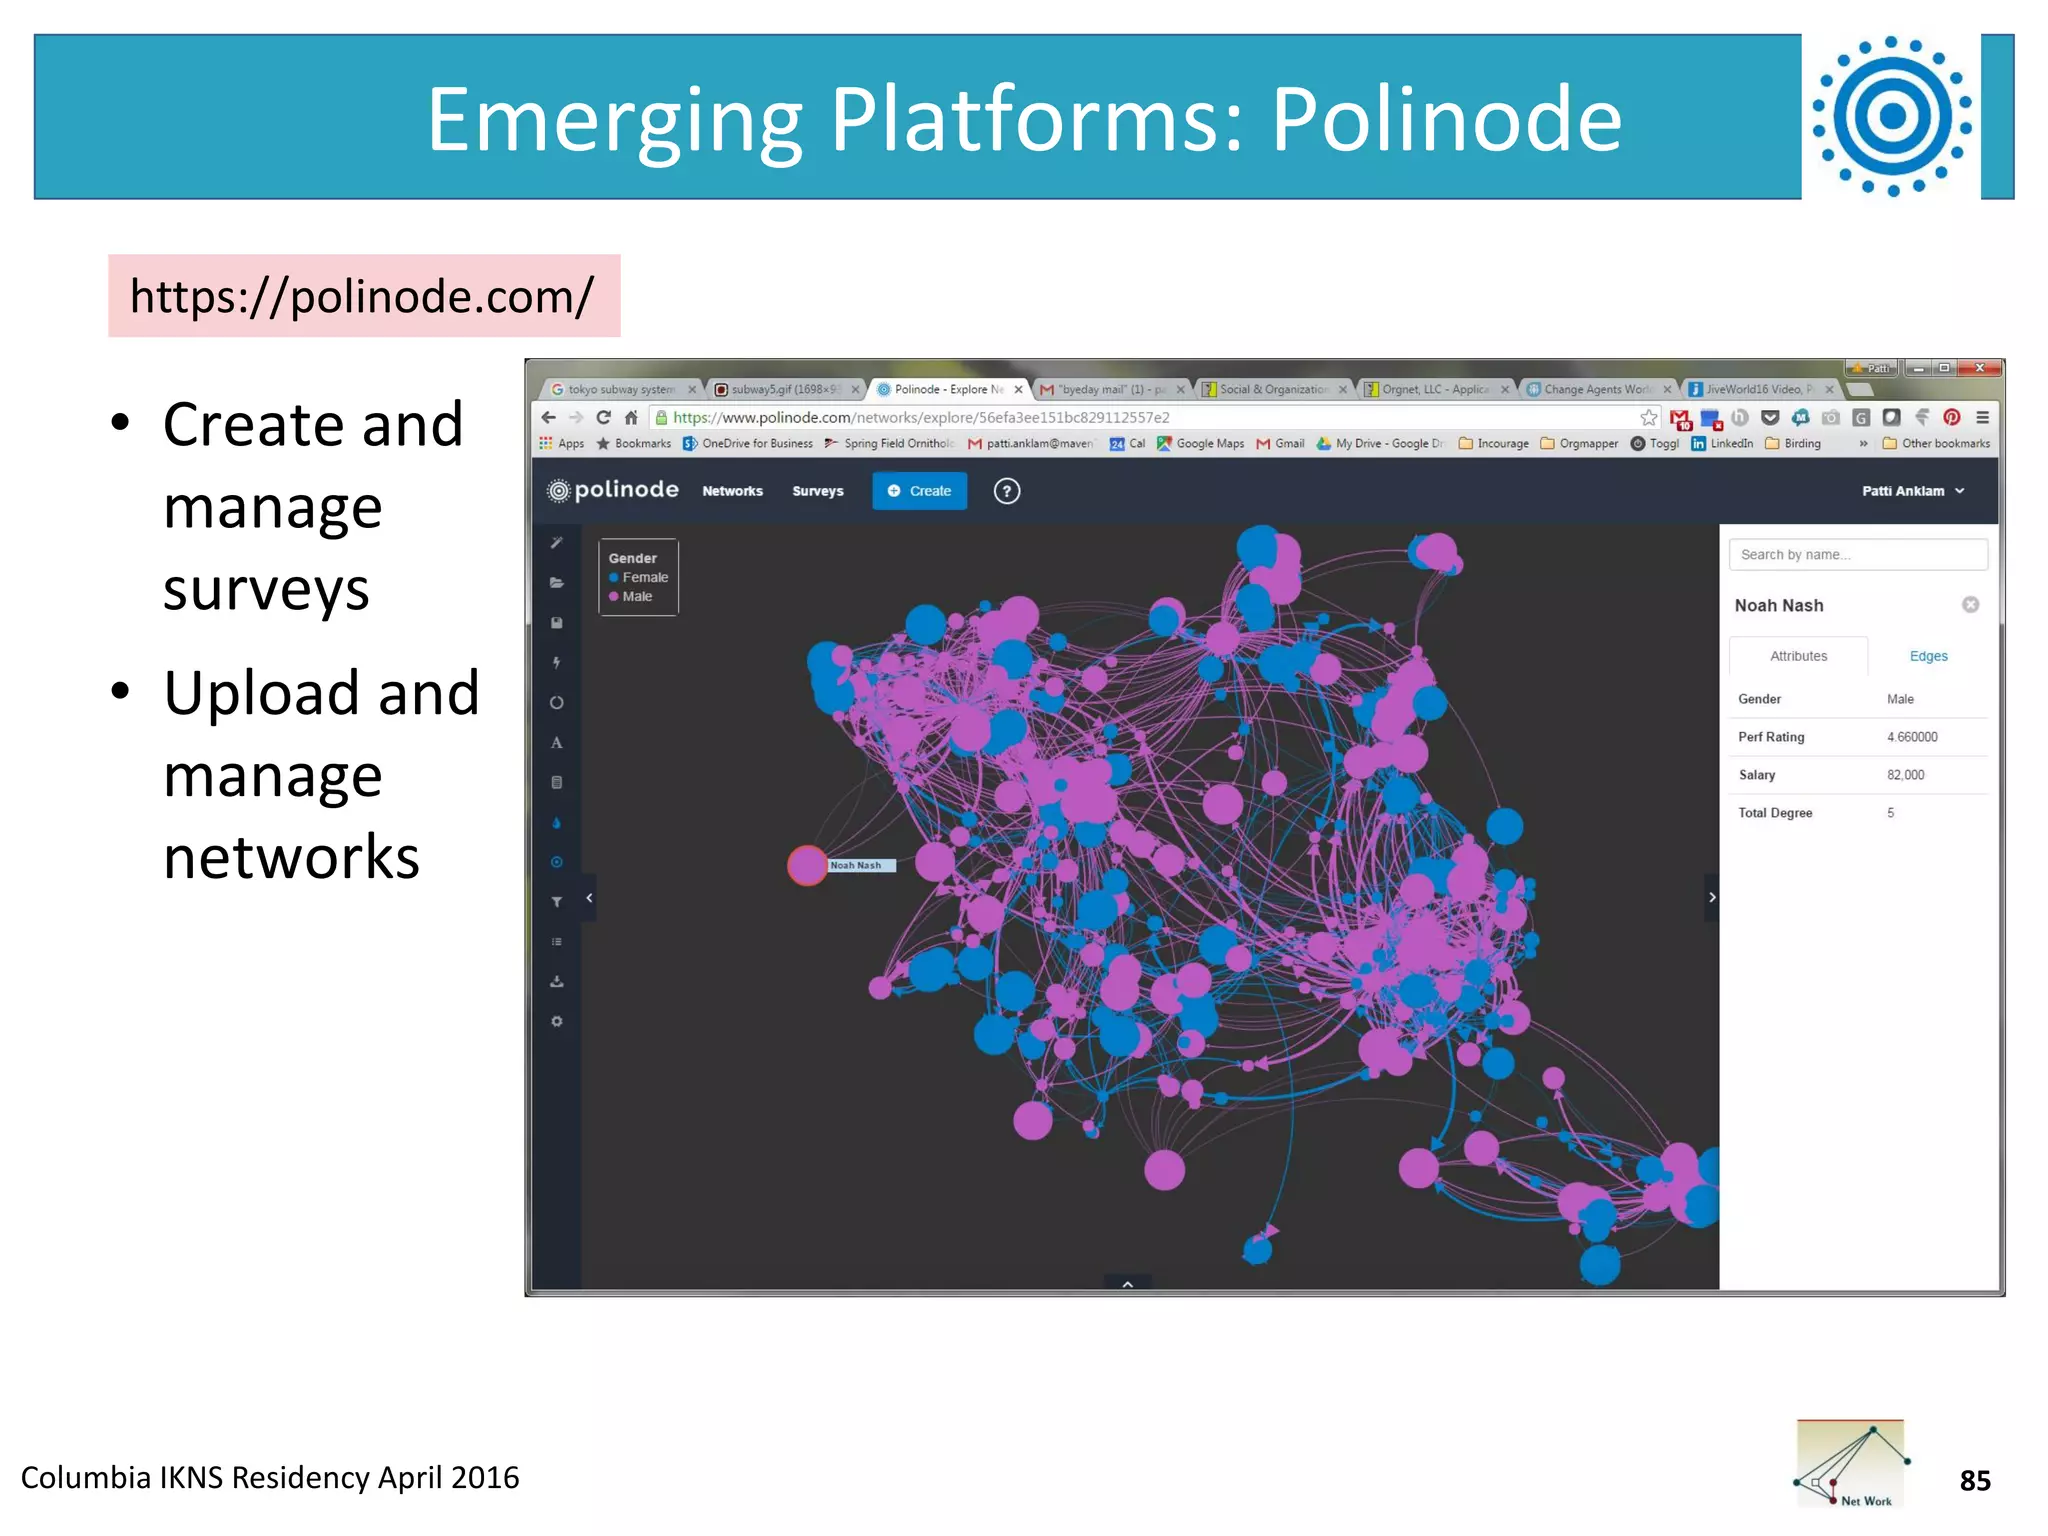Open the Google Maps bookmark
The image size is (2048, 1536).
pyautogui.click(x=1200, y=444)
